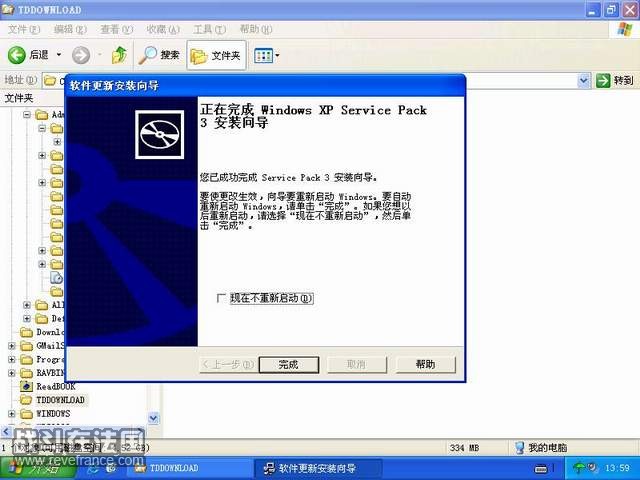Check the 现在不重新启动 checkbox
This screenshot has height=480, width=640.
click(222, 298)
